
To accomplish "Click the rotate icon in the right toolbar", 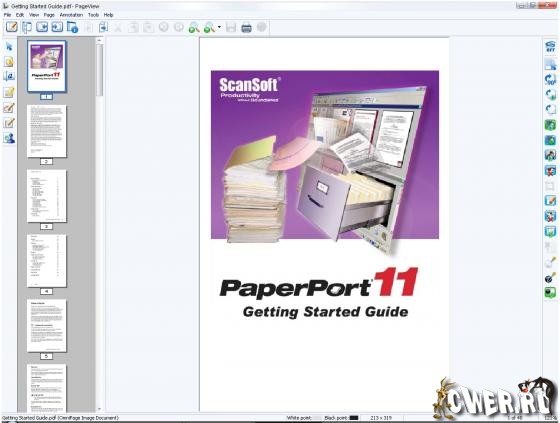I will pyautogui.click(x=550, y=79).
